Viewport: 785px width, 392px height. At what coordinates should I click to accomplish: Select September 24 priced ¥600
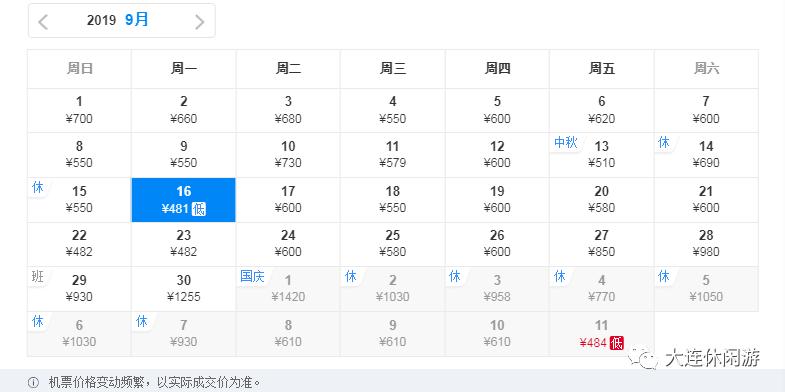(288, 244)
